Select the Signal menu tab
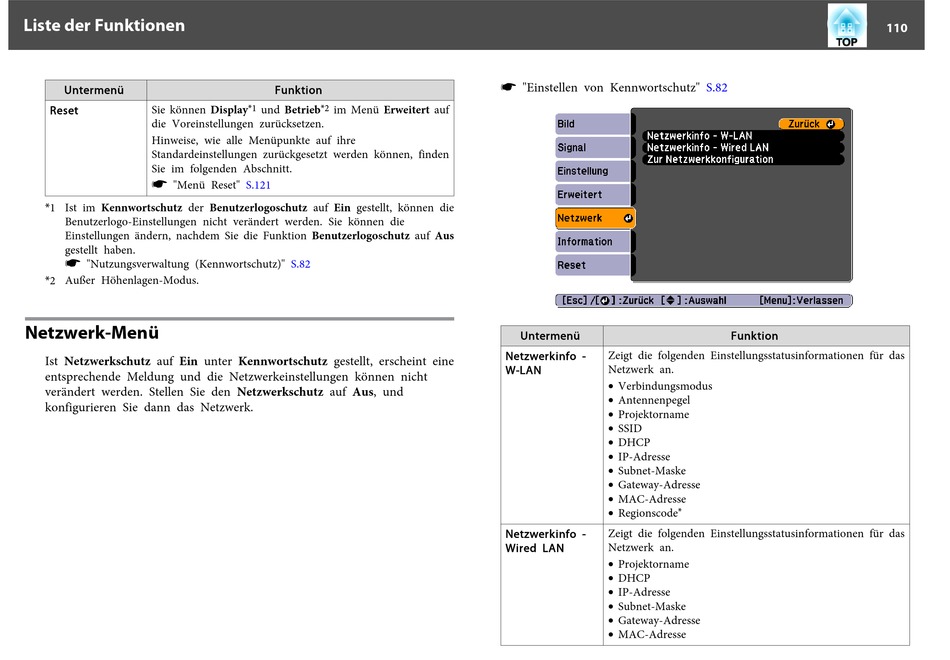The height and width of the screenshot is (660, 950). pos(593,147)
